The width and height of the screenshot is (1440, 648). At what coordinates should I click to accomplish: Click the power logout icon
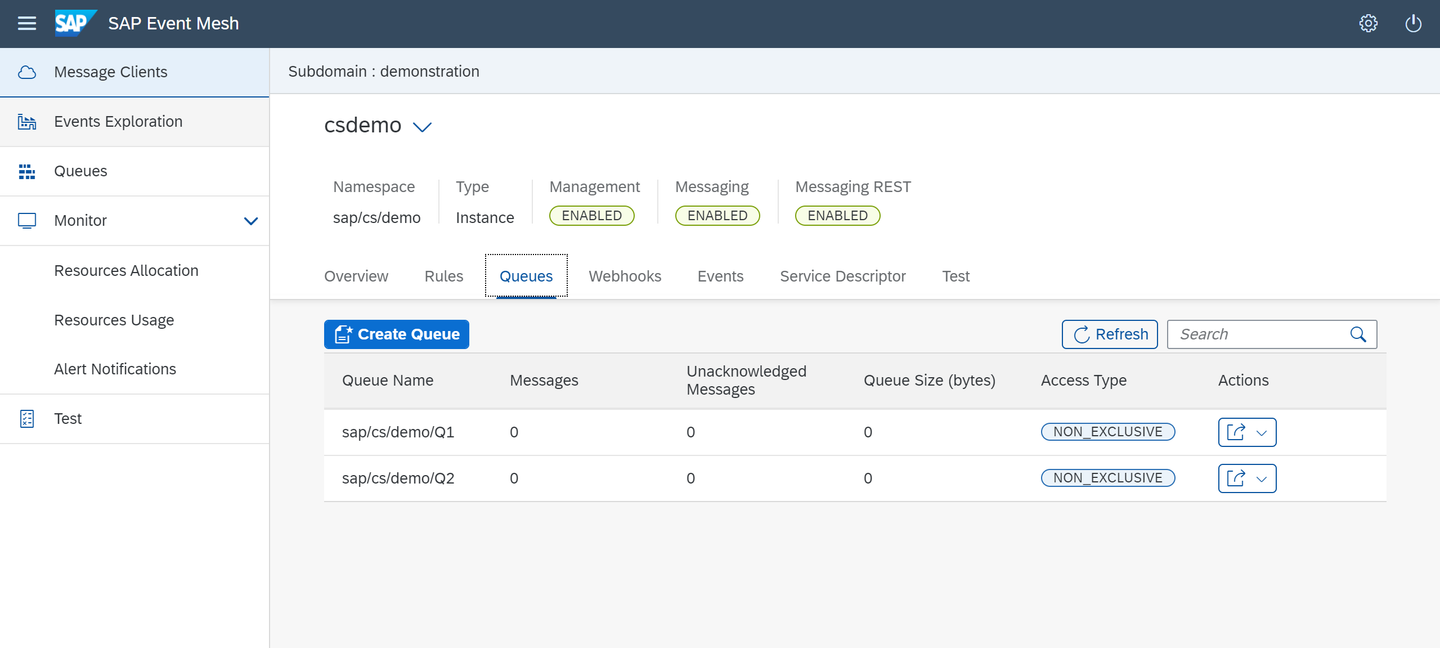pyautogui.click(x=1413, y=23)
